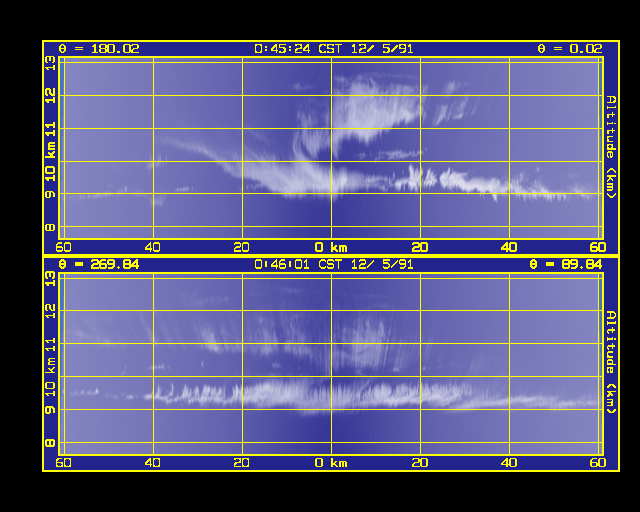Image resolution: width=640 pixels, height=512 pixels.
Task: Click the θ = 0.02 angle label
Action: click(570, 49)
